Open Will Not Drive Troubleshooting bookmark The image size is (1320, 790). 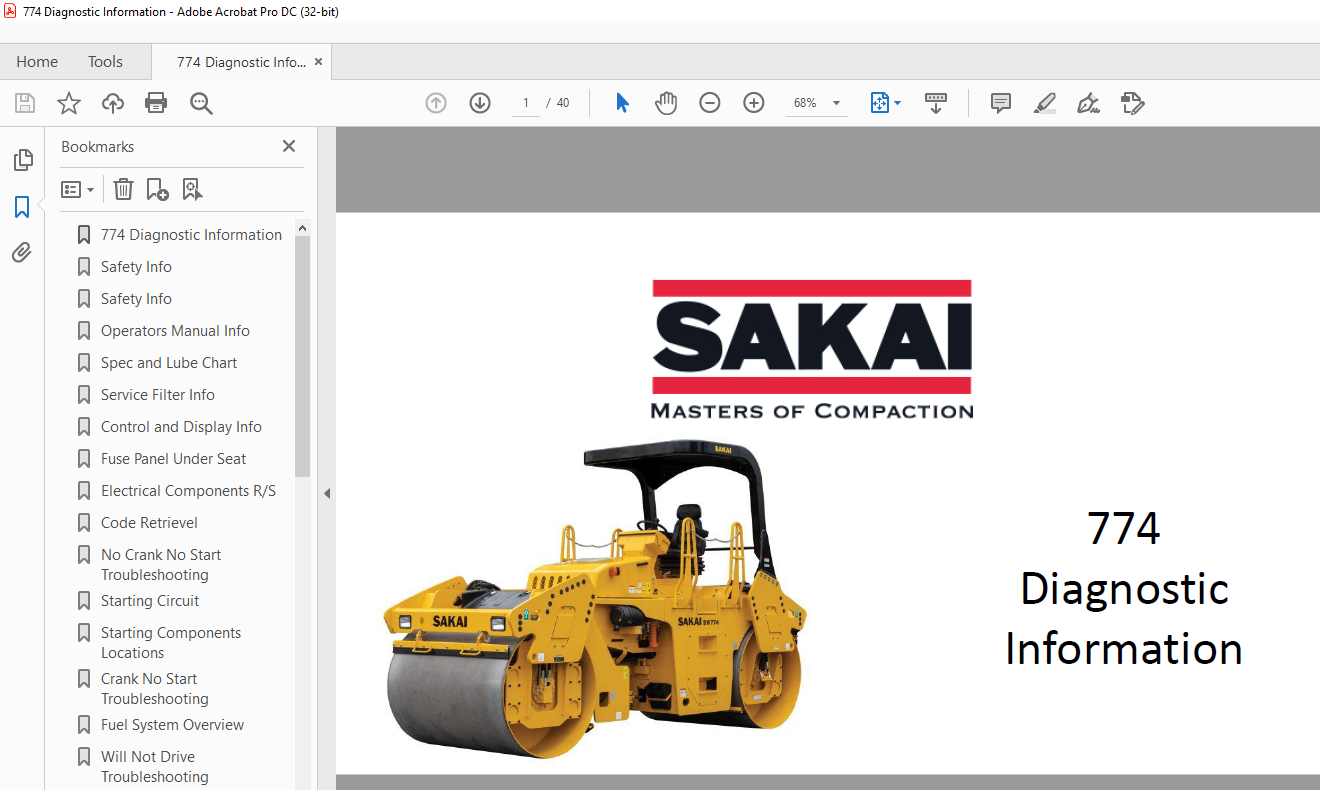coord(155,767)
